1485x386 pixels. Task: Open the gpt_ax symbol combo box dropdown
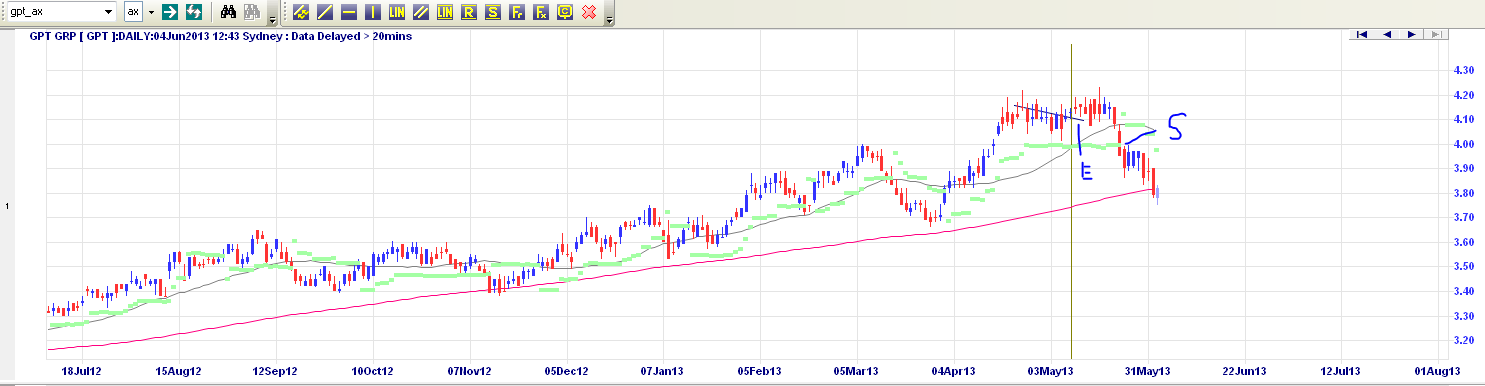tap(109, 12)
